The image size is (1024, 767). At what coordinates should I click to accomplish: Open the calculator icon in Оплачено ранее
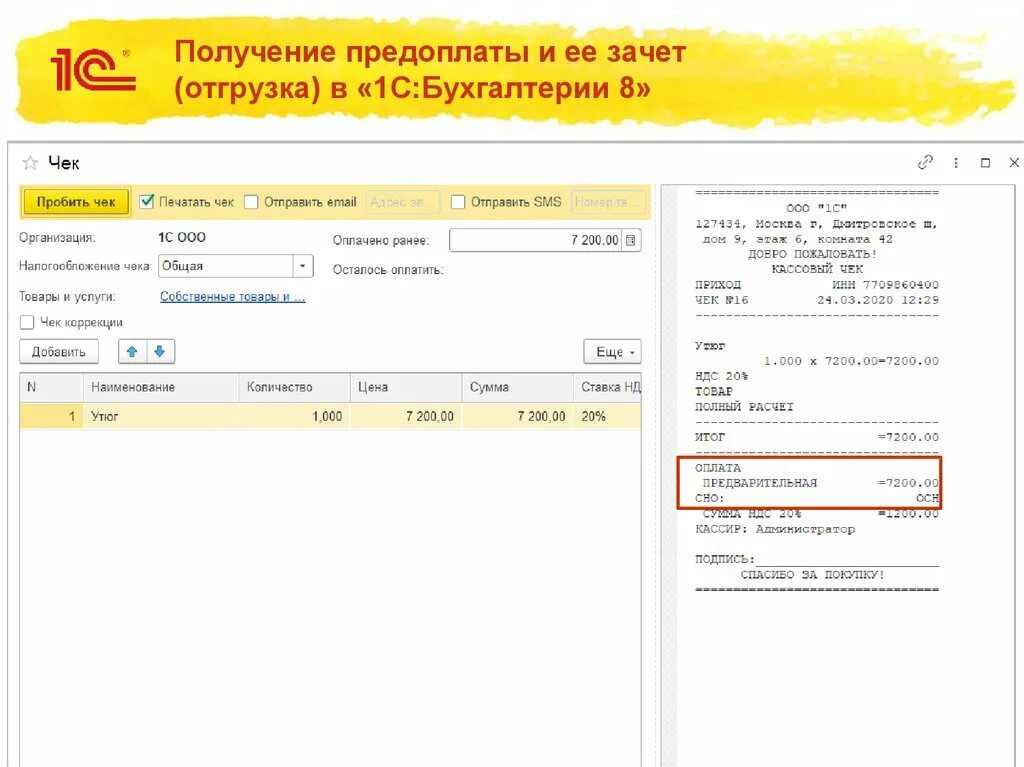pos(631,240)
